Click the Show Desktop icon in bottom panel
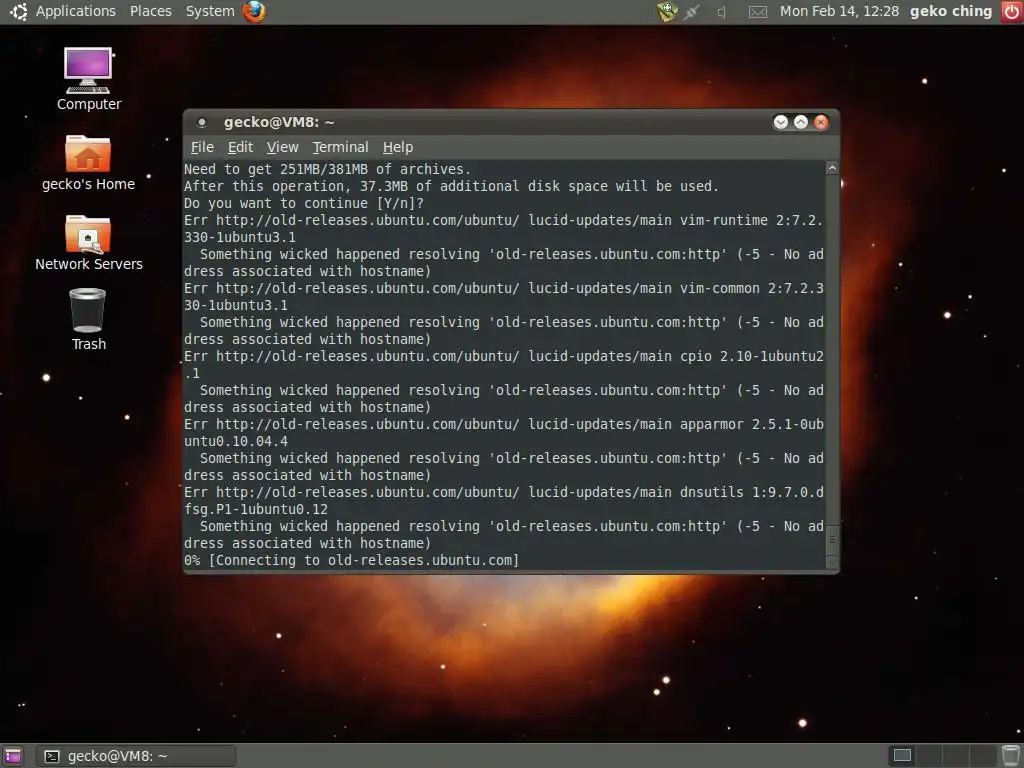 pyautogui.click(x=12, y=756)
